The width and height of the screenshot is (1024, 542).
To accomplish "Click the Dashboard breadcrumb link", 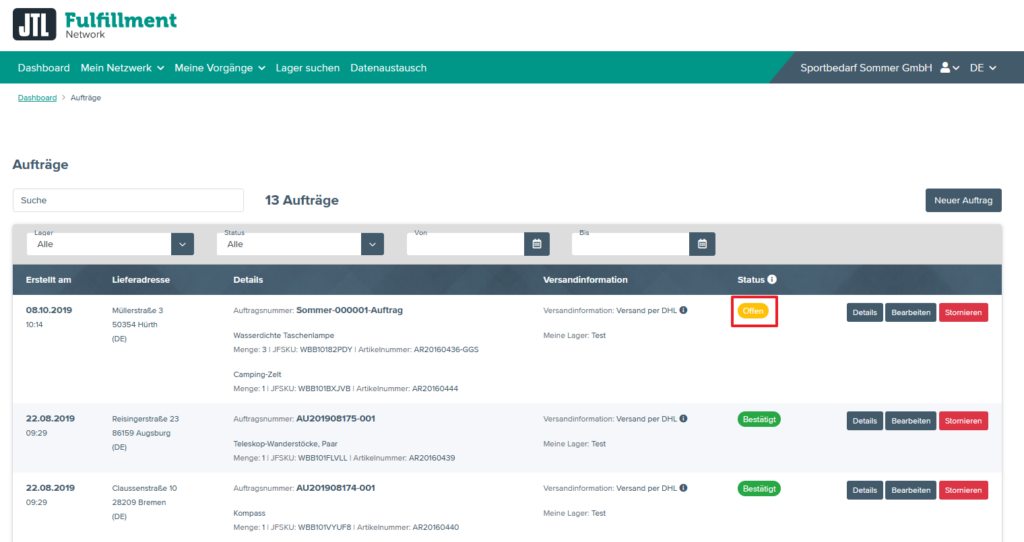I will pyautogui.click(x=37, y=98).
